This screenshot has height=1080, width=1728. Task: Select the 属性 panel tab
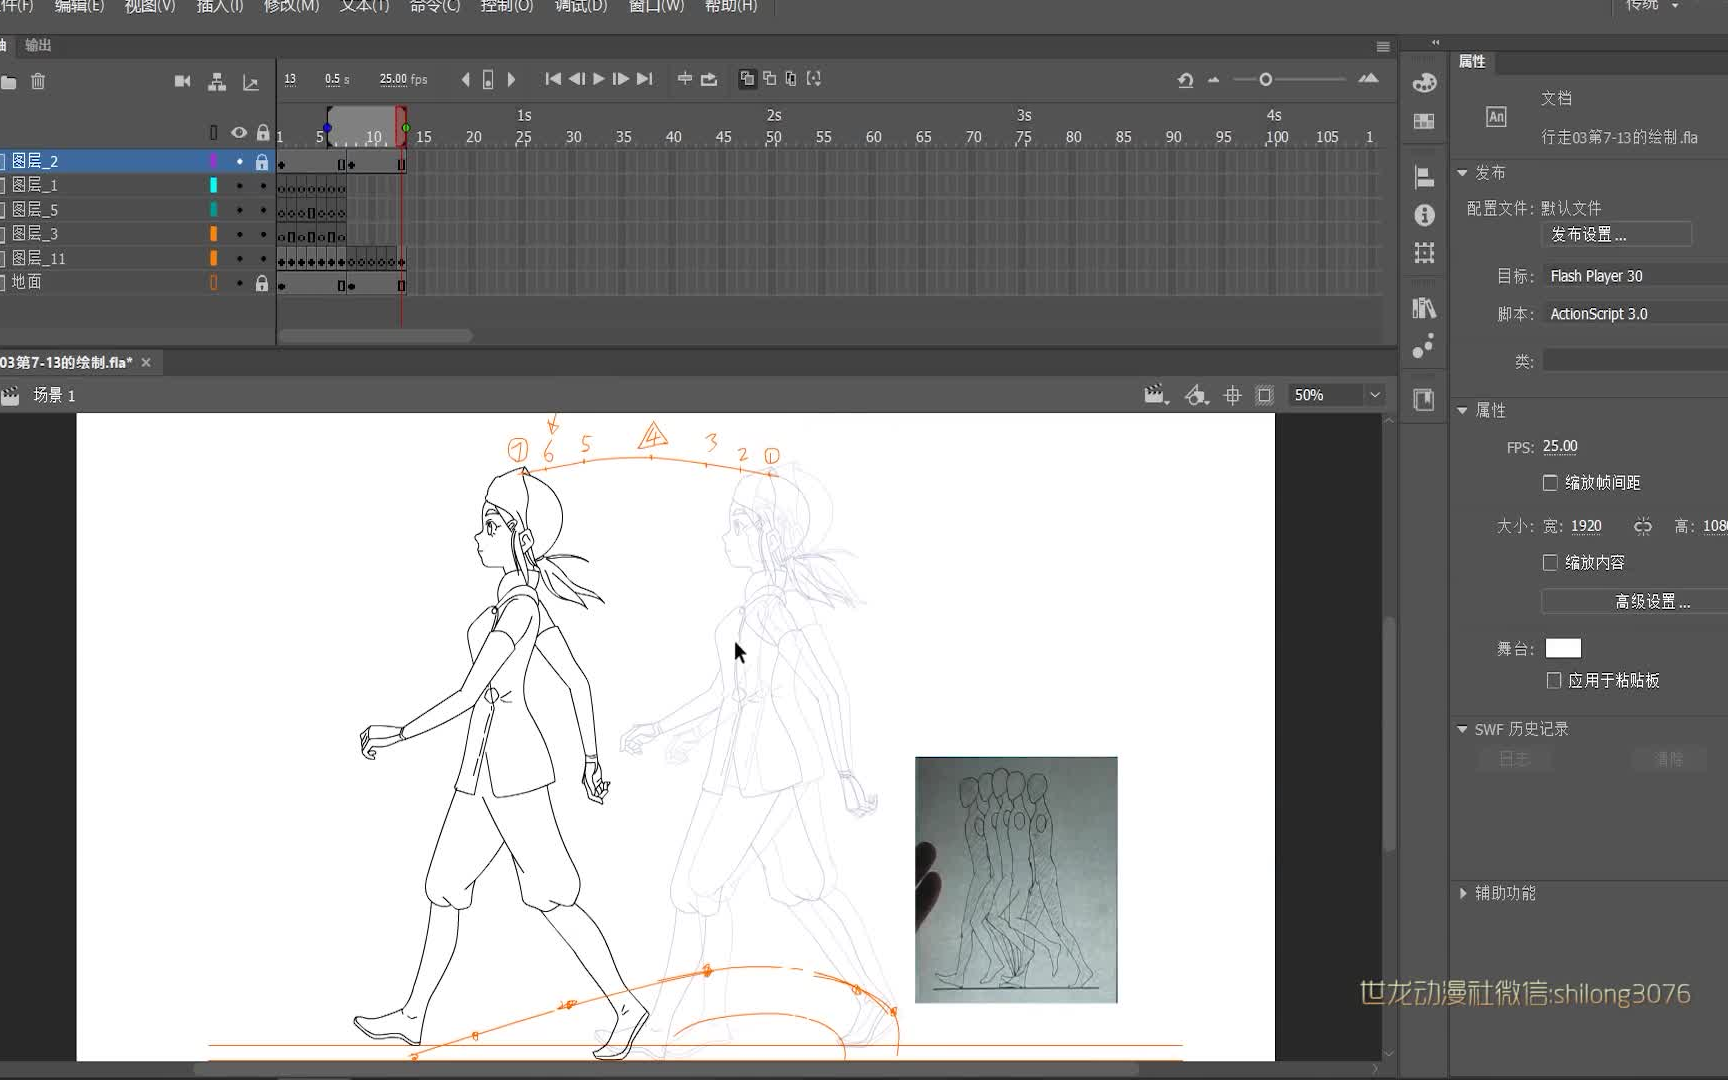[x=1472, y=62]
